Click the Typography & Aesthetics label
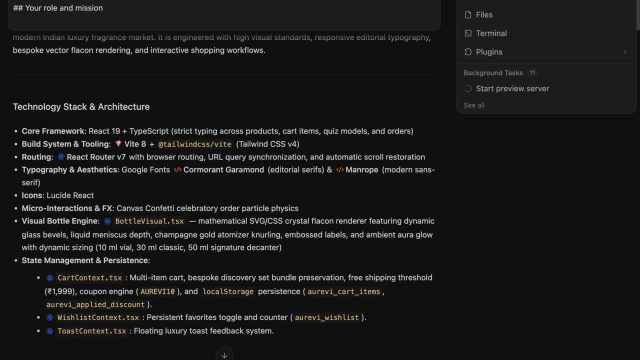640x360 pixels. [71, 170]
